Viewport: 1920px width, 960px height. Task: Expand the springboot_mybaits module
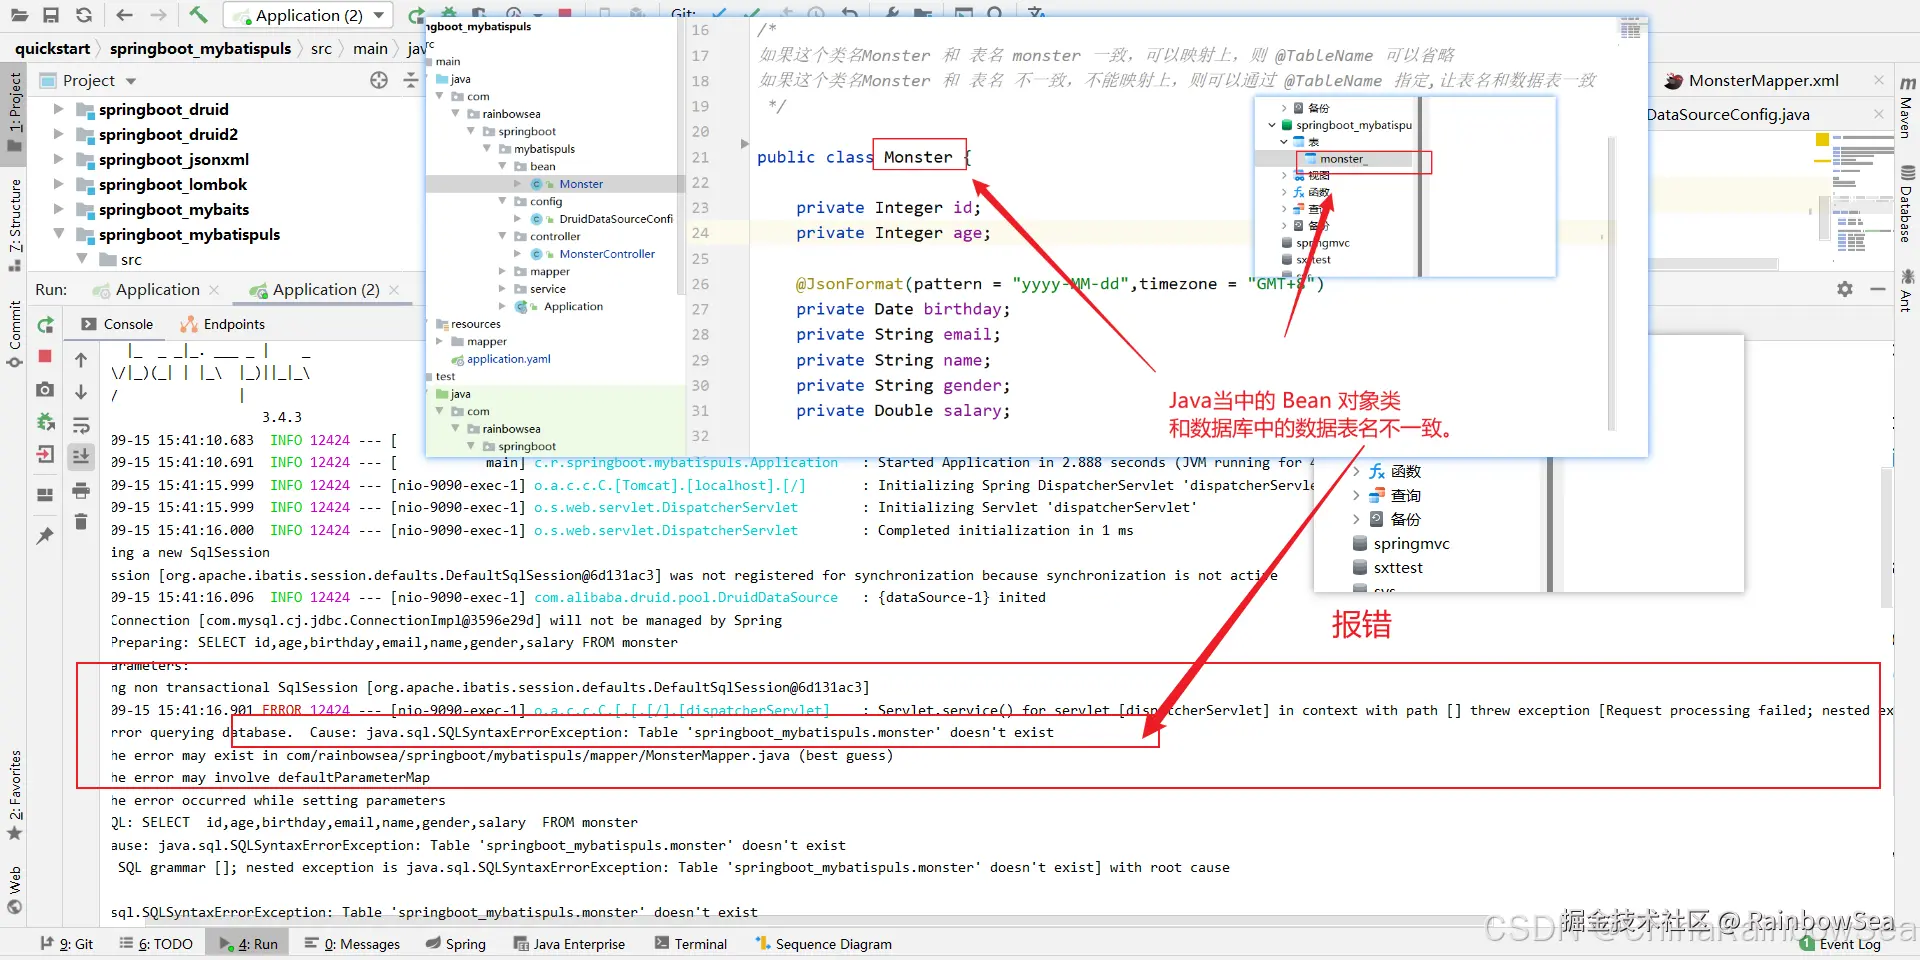pos(58,209)
